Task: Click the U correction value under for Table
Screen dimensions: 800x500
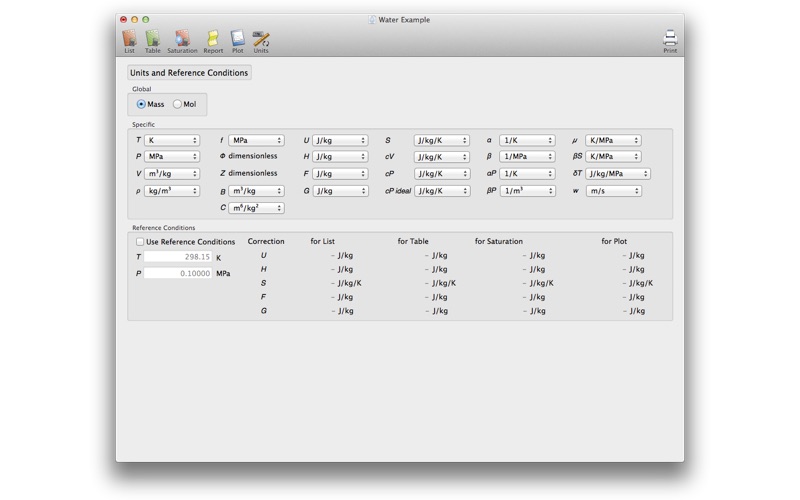Action: click(x=436, y=256)
